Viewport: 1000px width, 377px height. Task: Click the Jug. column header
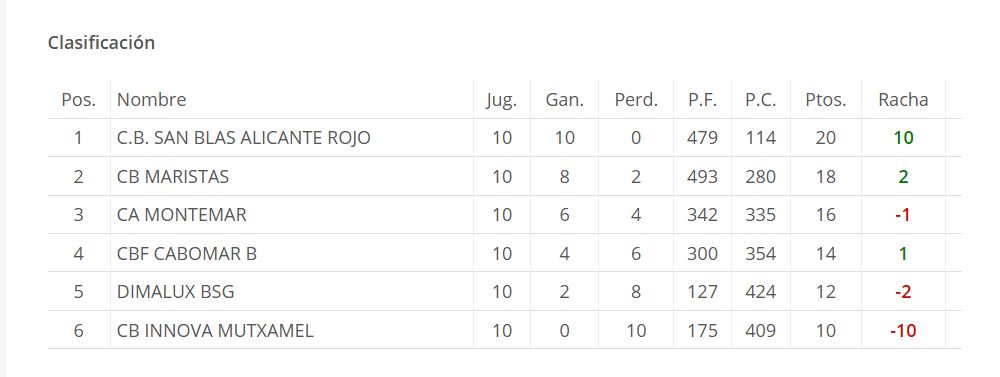501,100
